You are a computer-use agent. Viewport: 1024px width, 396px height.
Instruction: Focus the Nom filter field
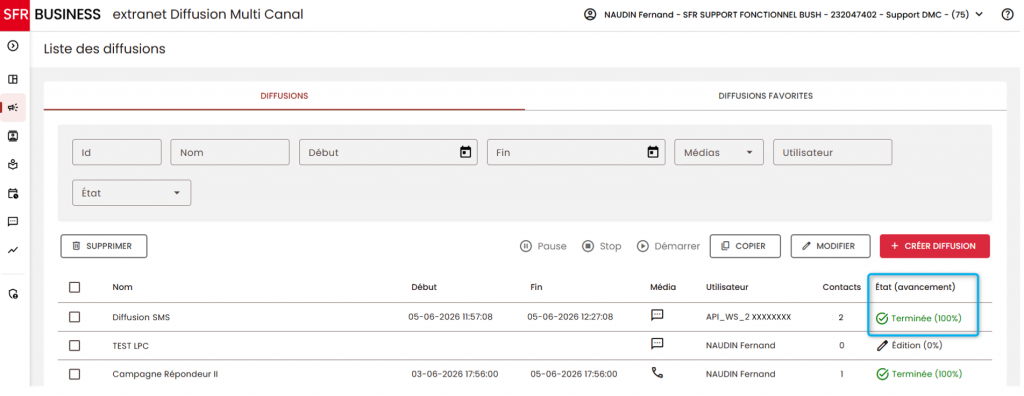pos(230,152)
